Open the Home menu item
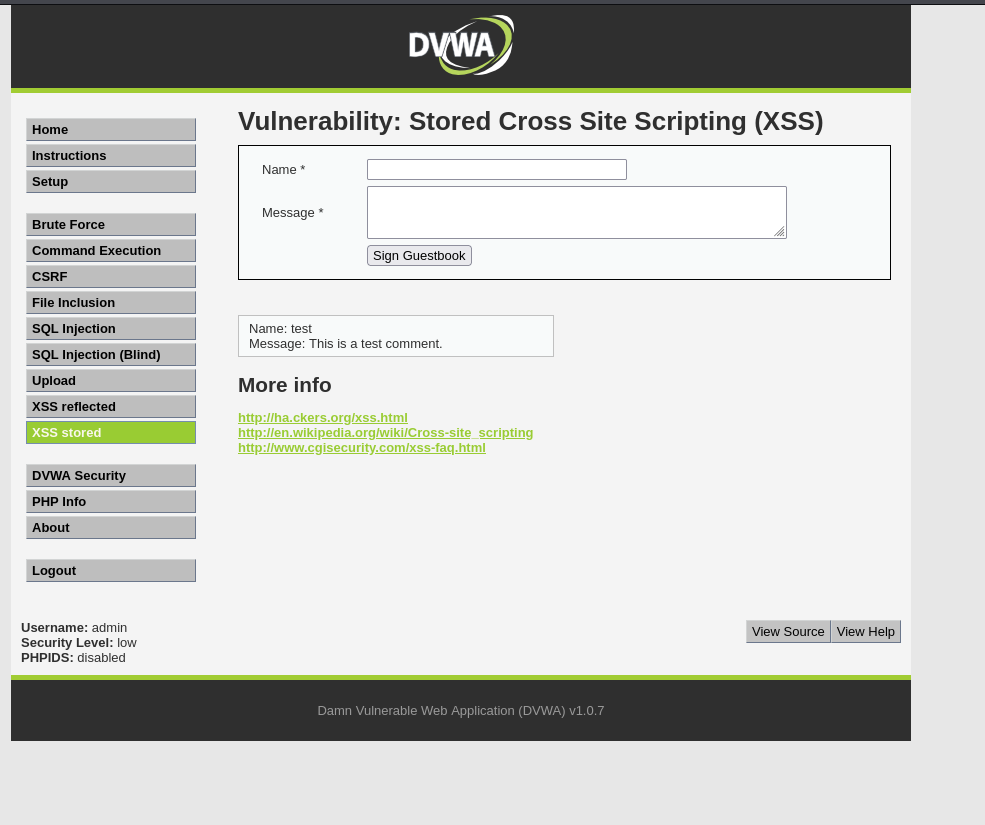985x825 pixels. click(111, 129)
